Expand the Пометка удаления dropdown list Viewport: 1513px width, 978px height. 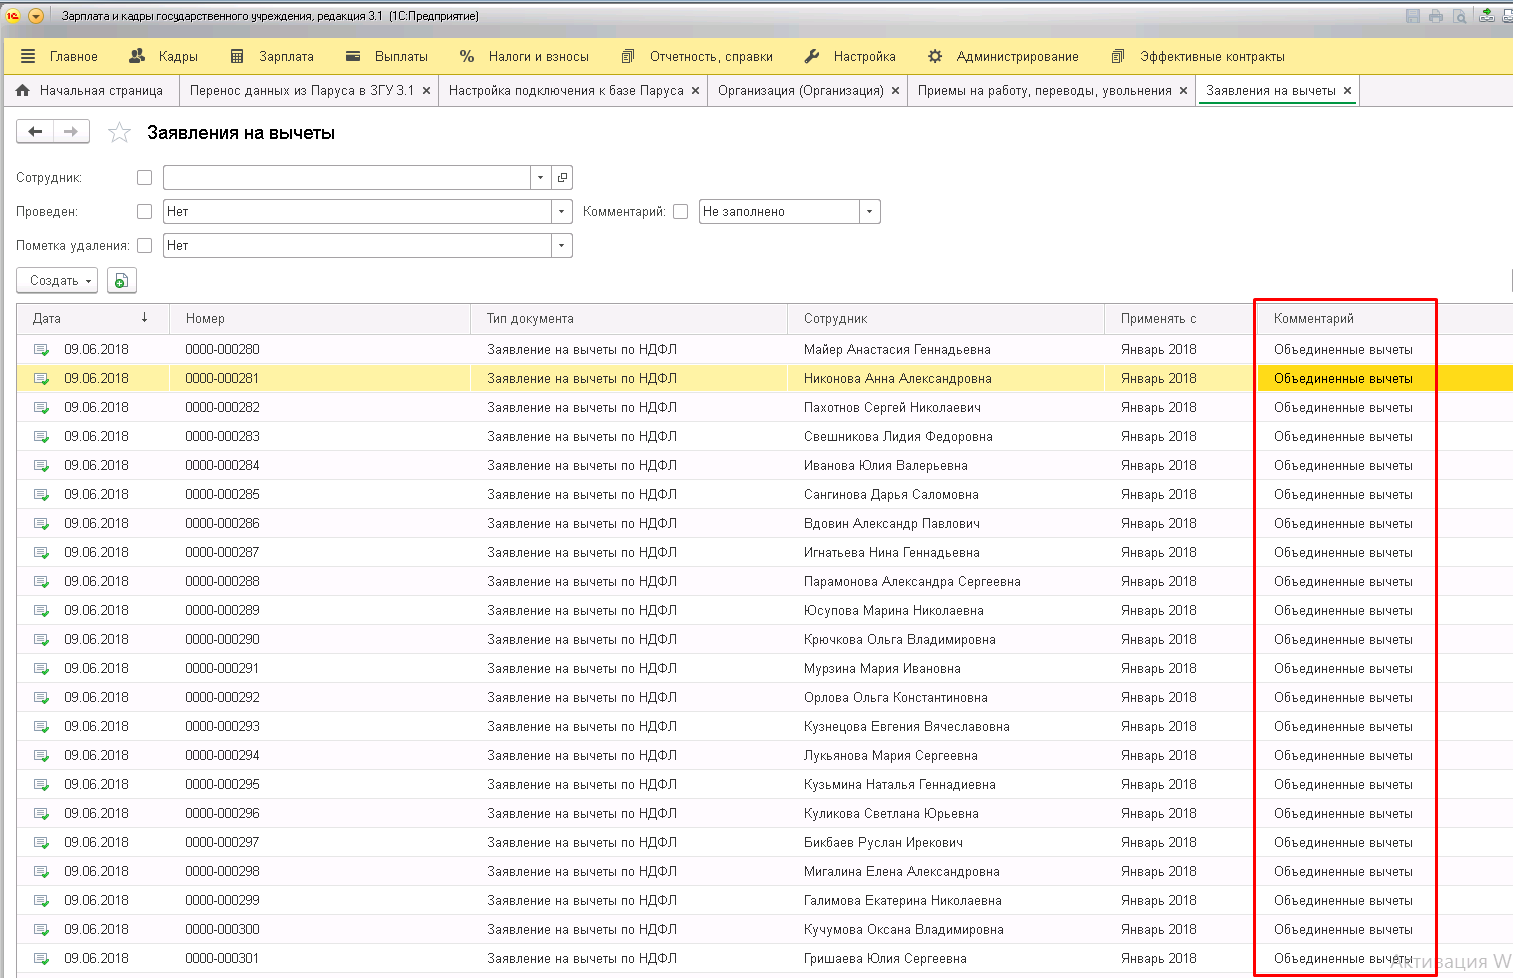(562, 246)
